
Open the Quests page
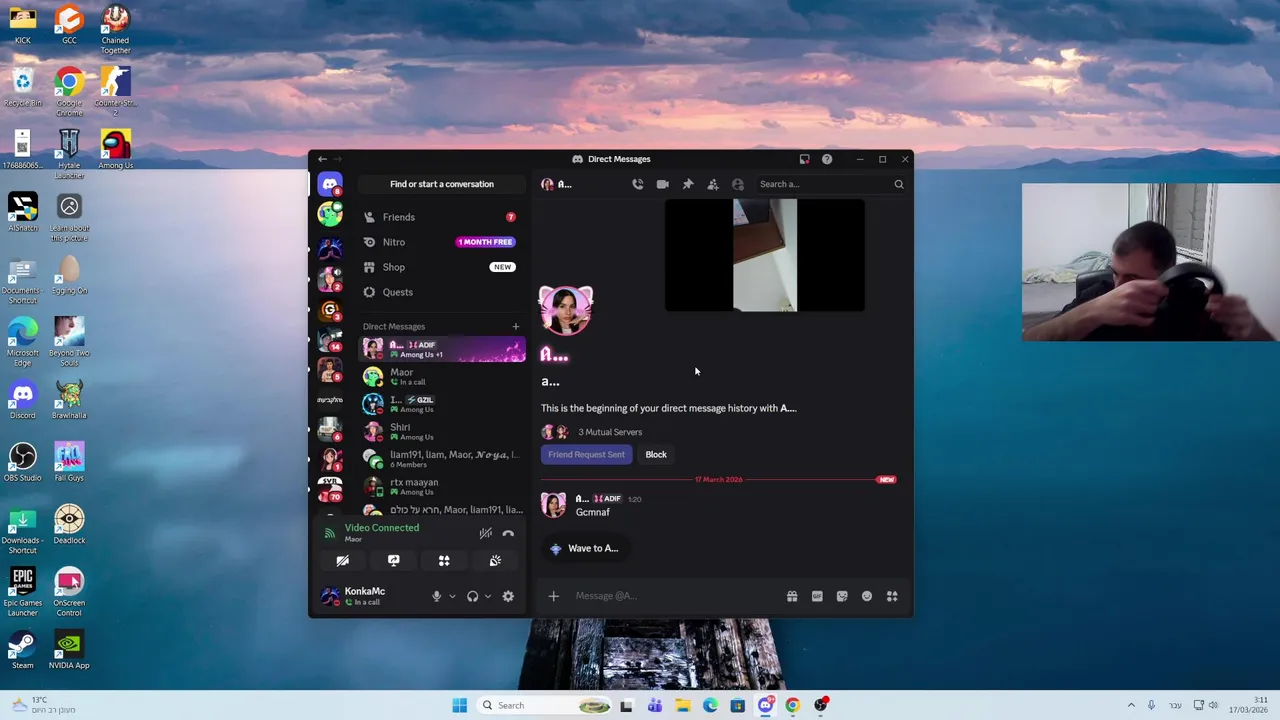[442, 292]
